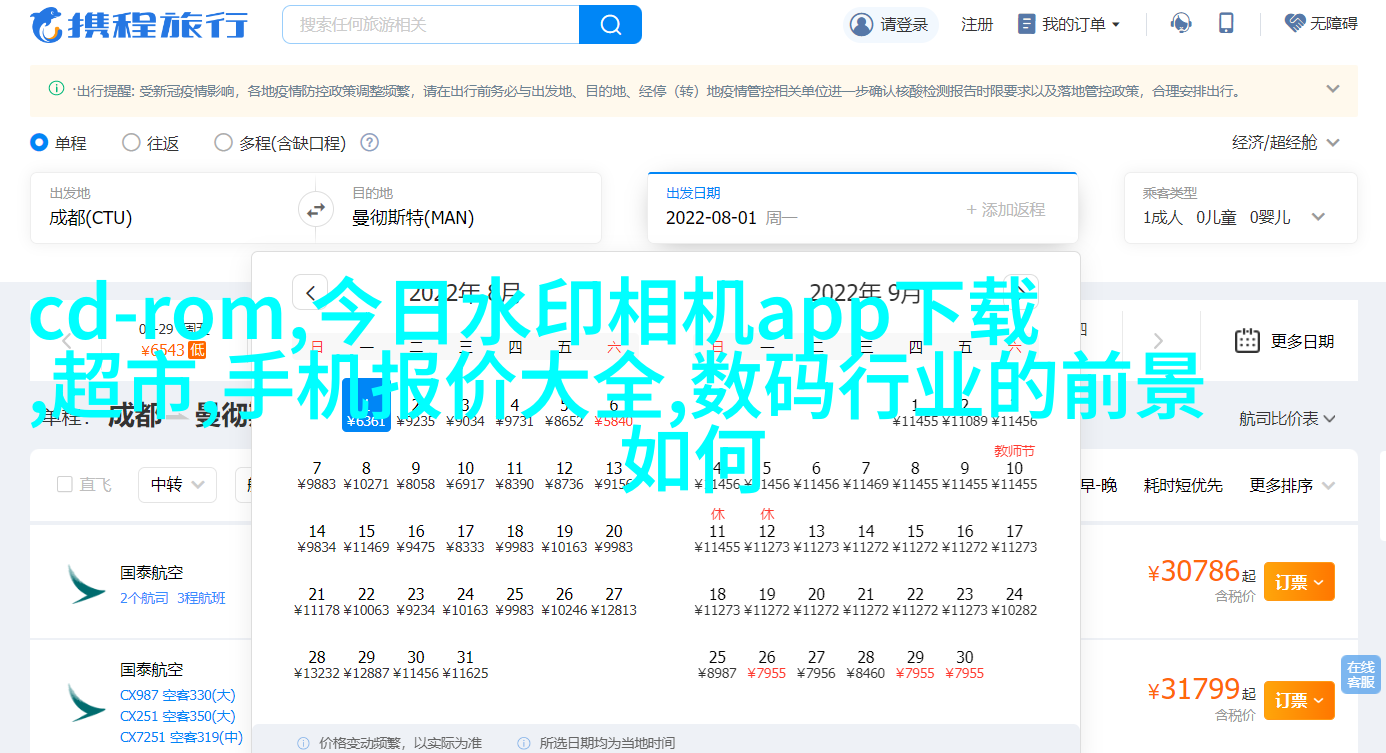Swap departure and destination cities

pyautogui.click(x=315, y=210)
